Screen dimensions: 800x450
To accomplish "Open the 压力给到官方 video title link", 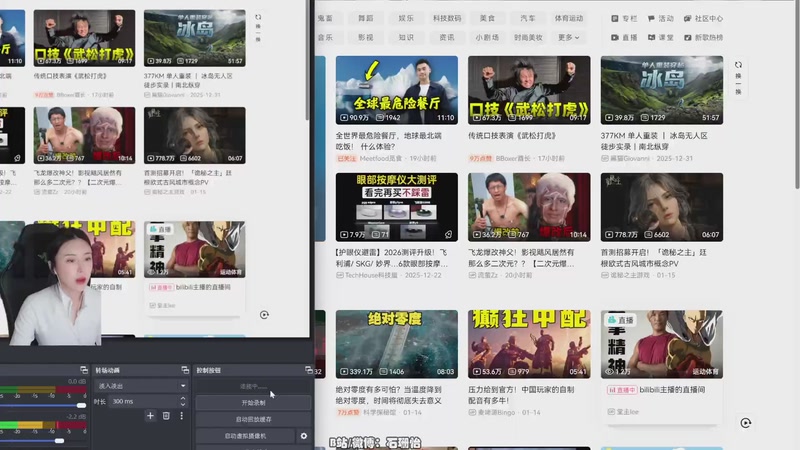I will [x=521, y=395].
